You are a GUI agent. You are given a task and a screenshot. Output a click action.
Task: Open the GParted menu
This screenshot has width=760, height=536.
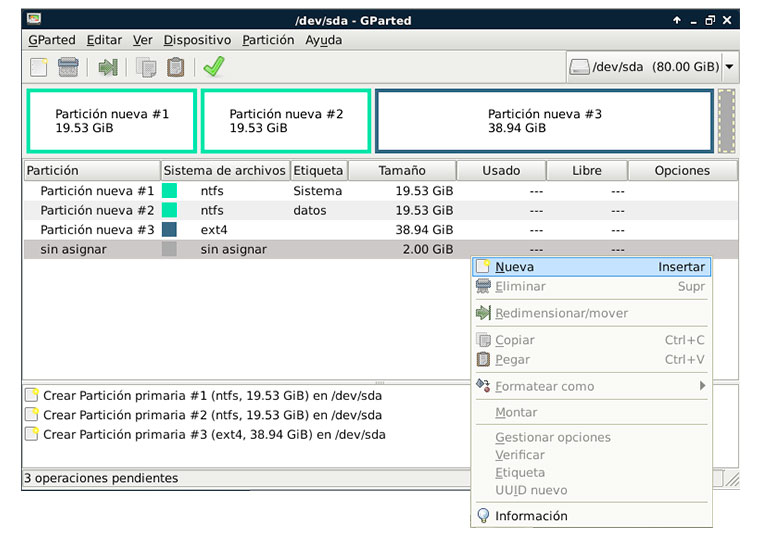52,40
